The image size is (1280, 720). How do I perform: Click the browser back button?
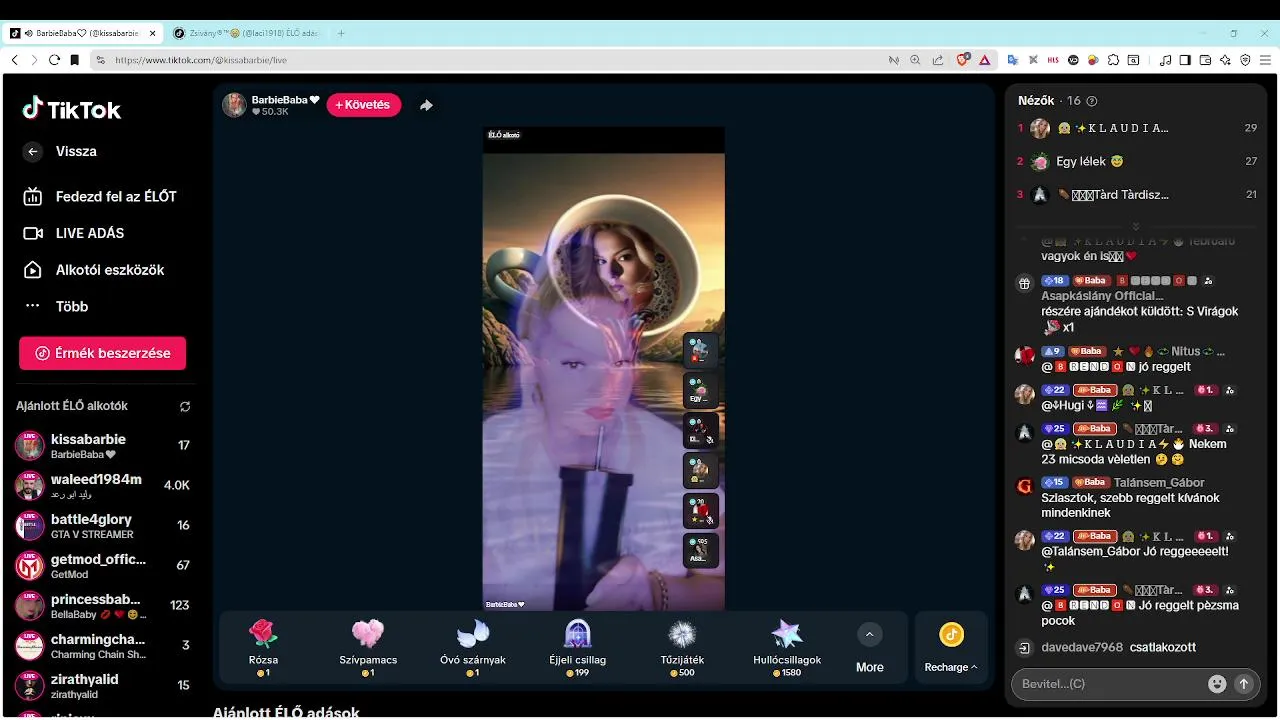(14, 60)
